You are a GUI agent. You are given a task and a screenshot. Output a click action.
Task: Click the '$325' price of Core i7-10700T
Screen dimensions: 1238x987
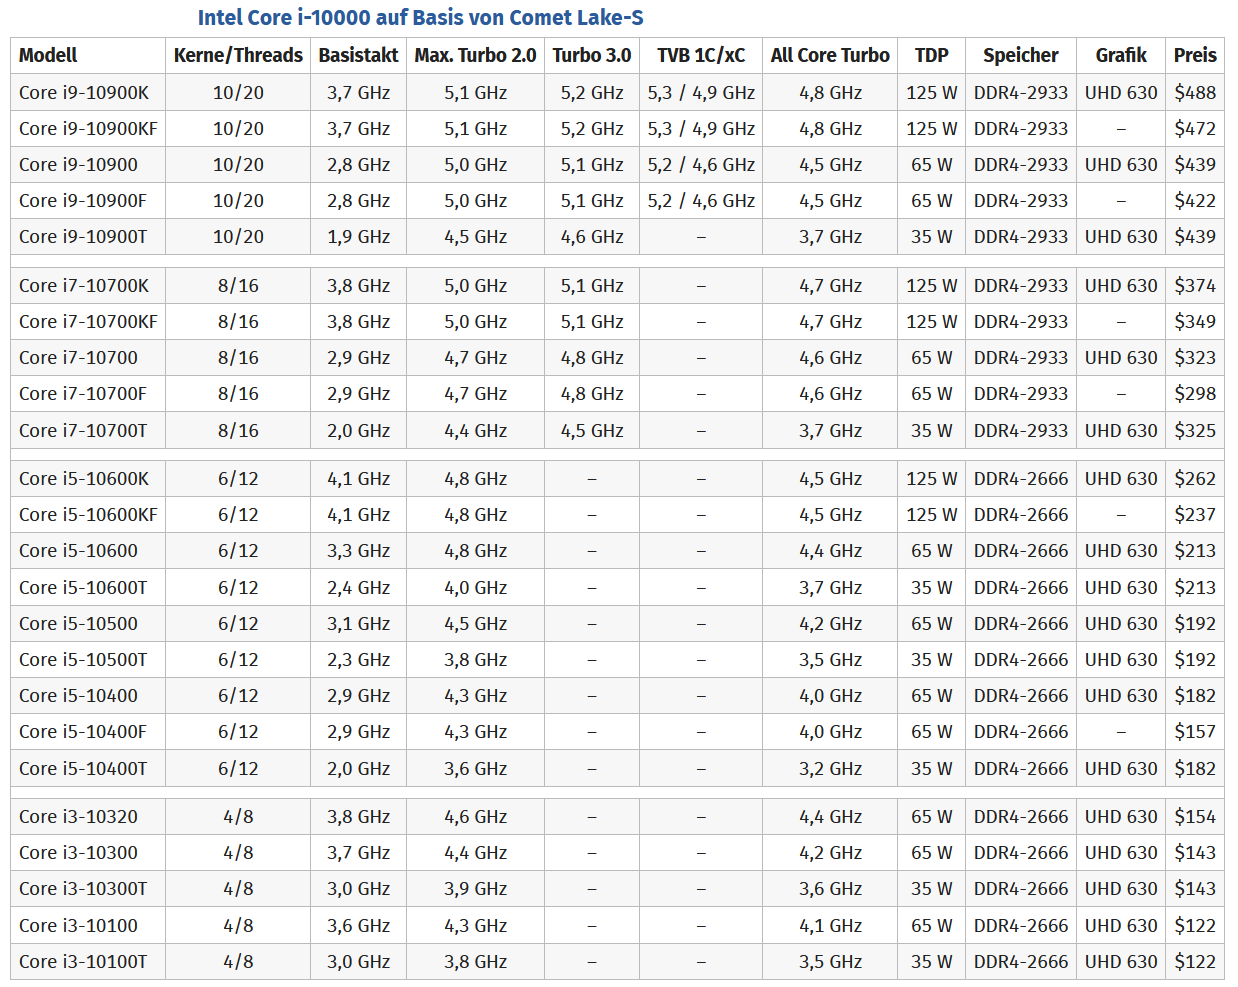1195,431
